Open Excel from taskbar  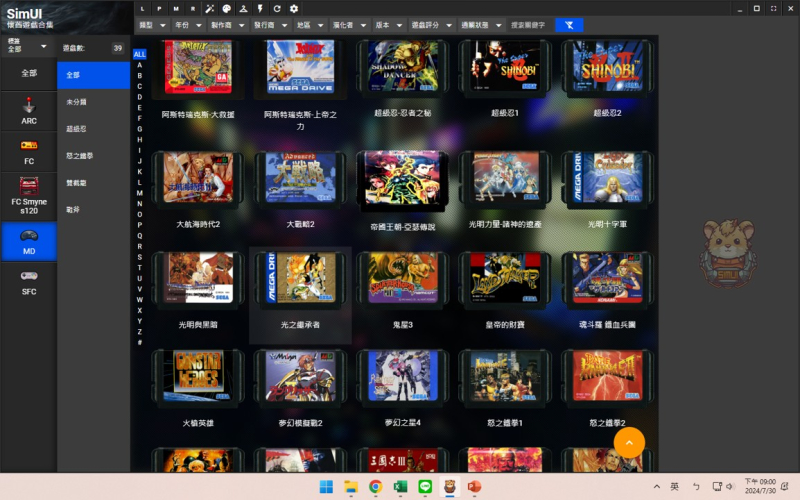pyautogui.click(x=400, y=487)
